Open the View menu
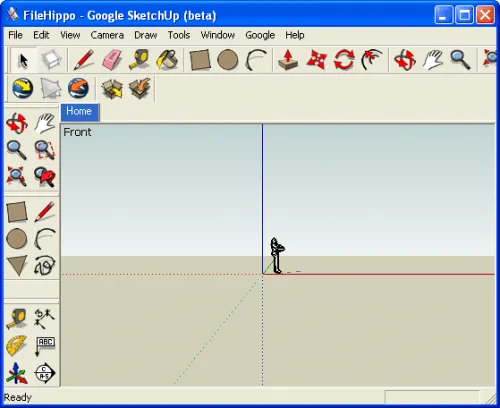 coord(70,35)
